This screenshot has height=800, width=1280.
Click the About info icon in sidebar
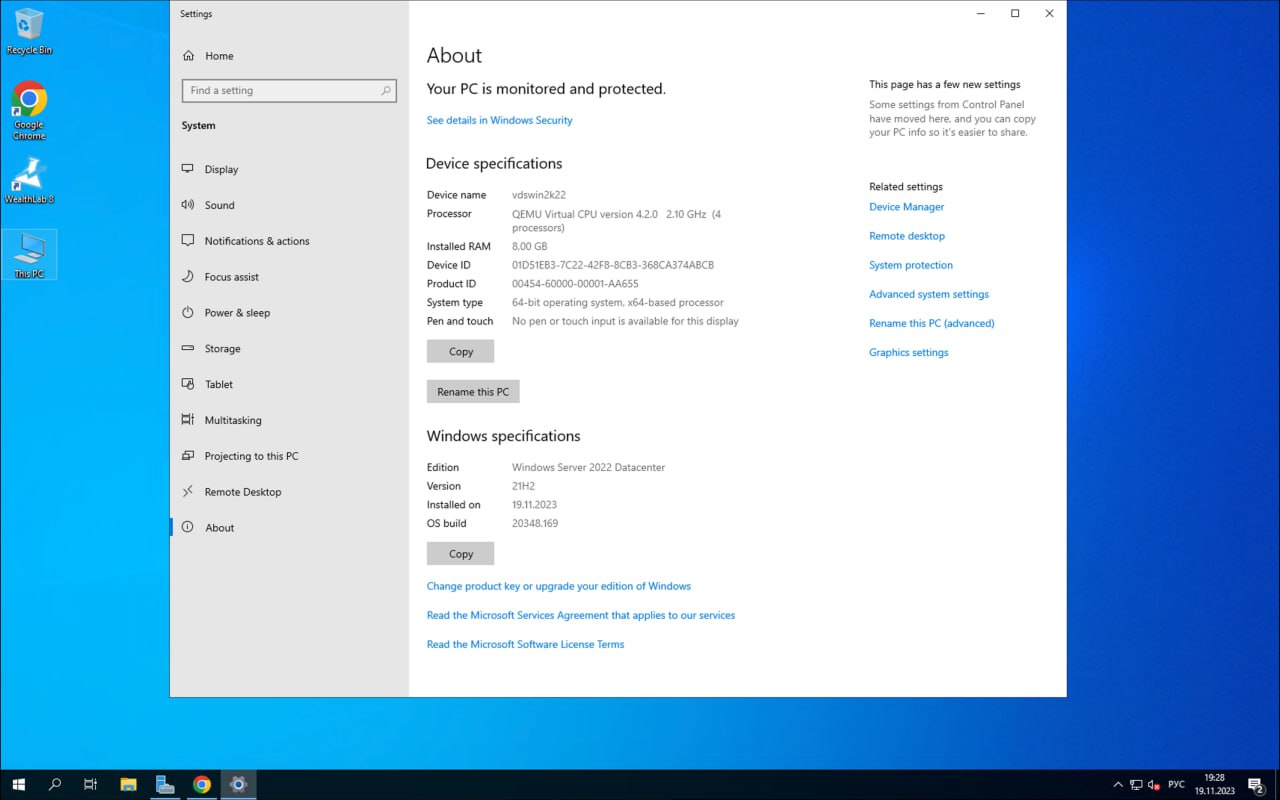(x=188, y=528)
